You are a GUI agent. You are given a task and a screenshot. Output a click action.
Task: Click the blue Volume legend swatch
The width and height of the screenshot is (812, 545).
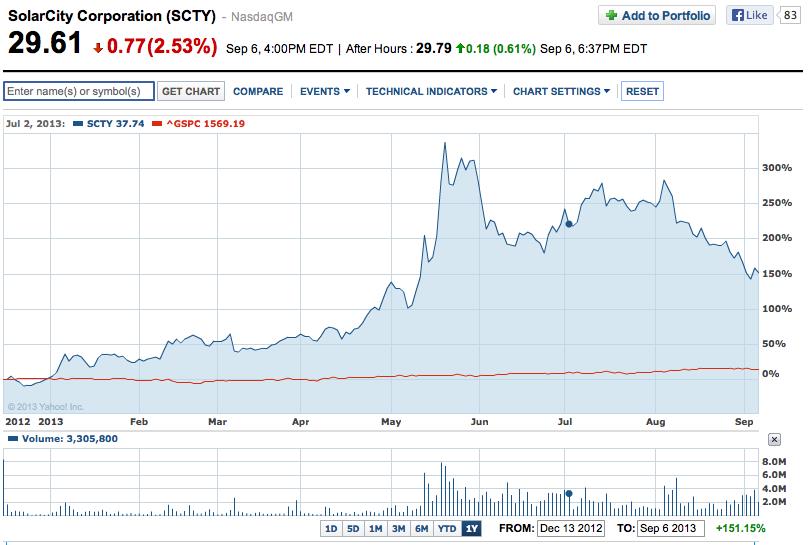point(13,439)
